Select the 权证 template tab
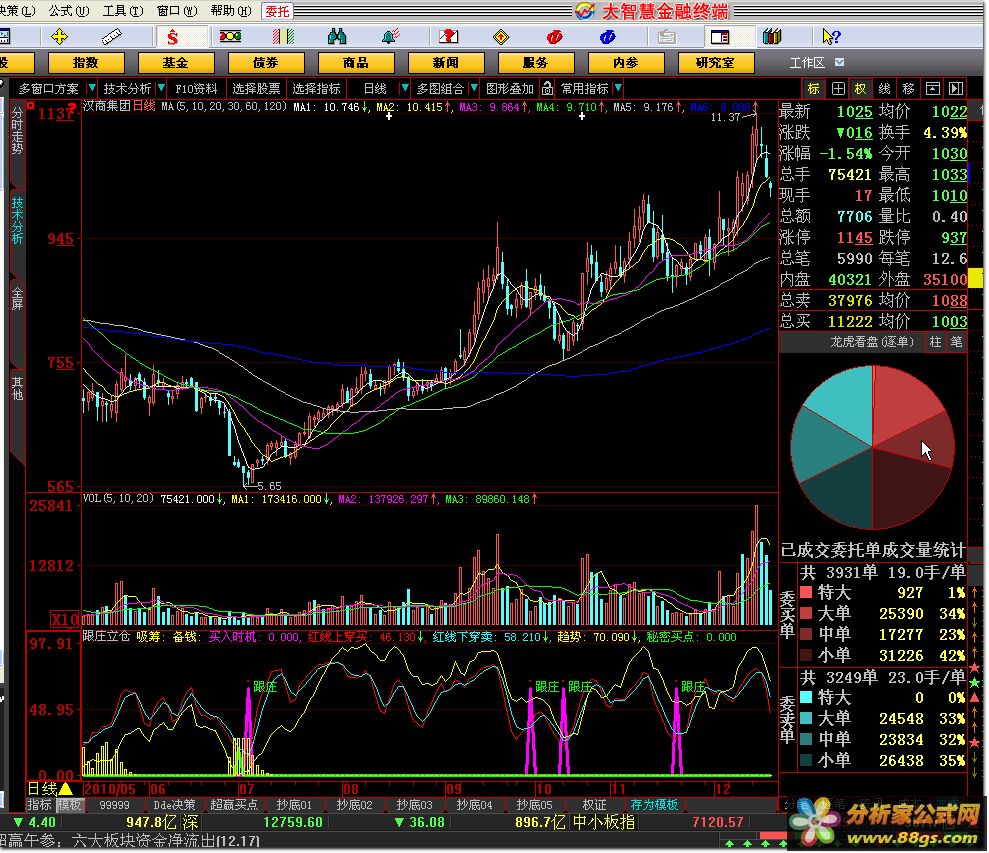 [594, 805]
